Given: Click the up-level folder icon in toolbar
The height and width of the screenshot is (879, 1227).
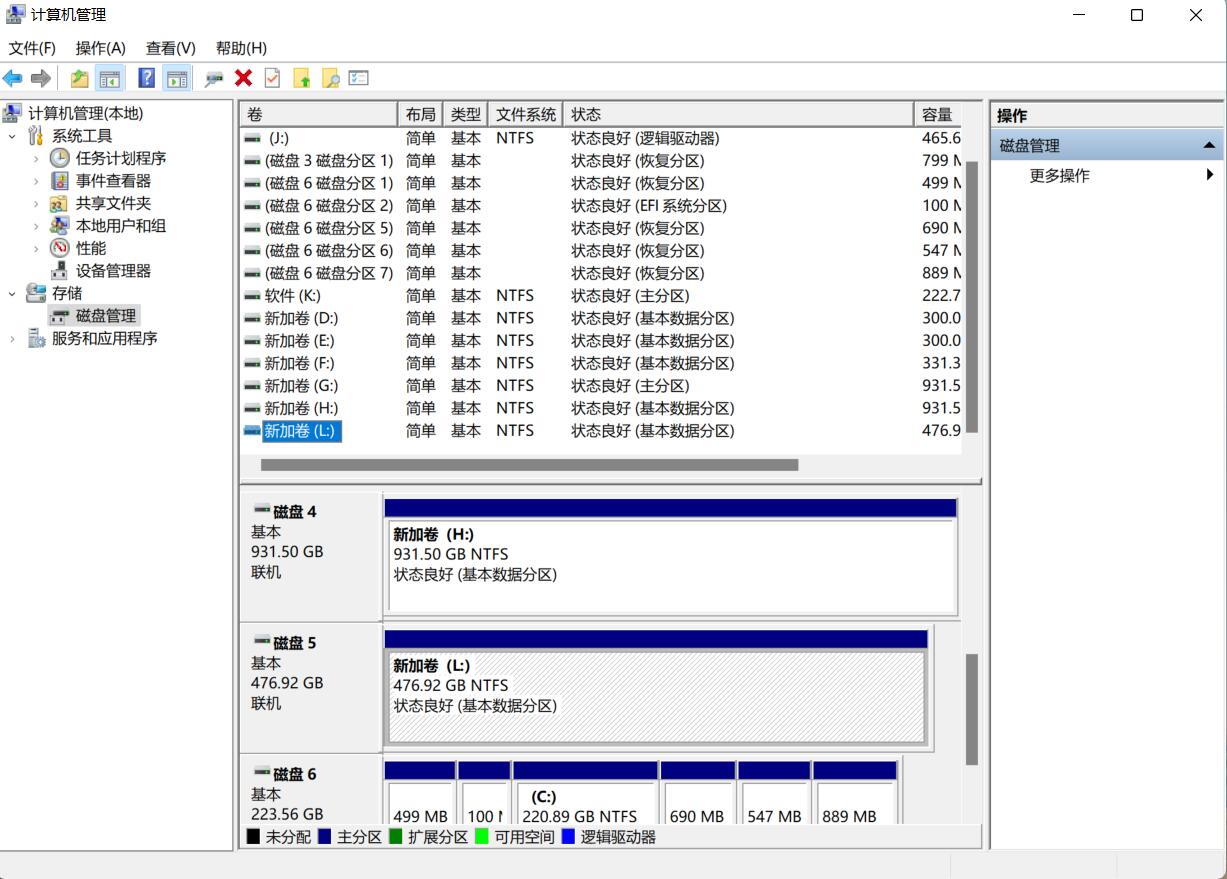Looking at the screenshot, I should click(78, 78).
